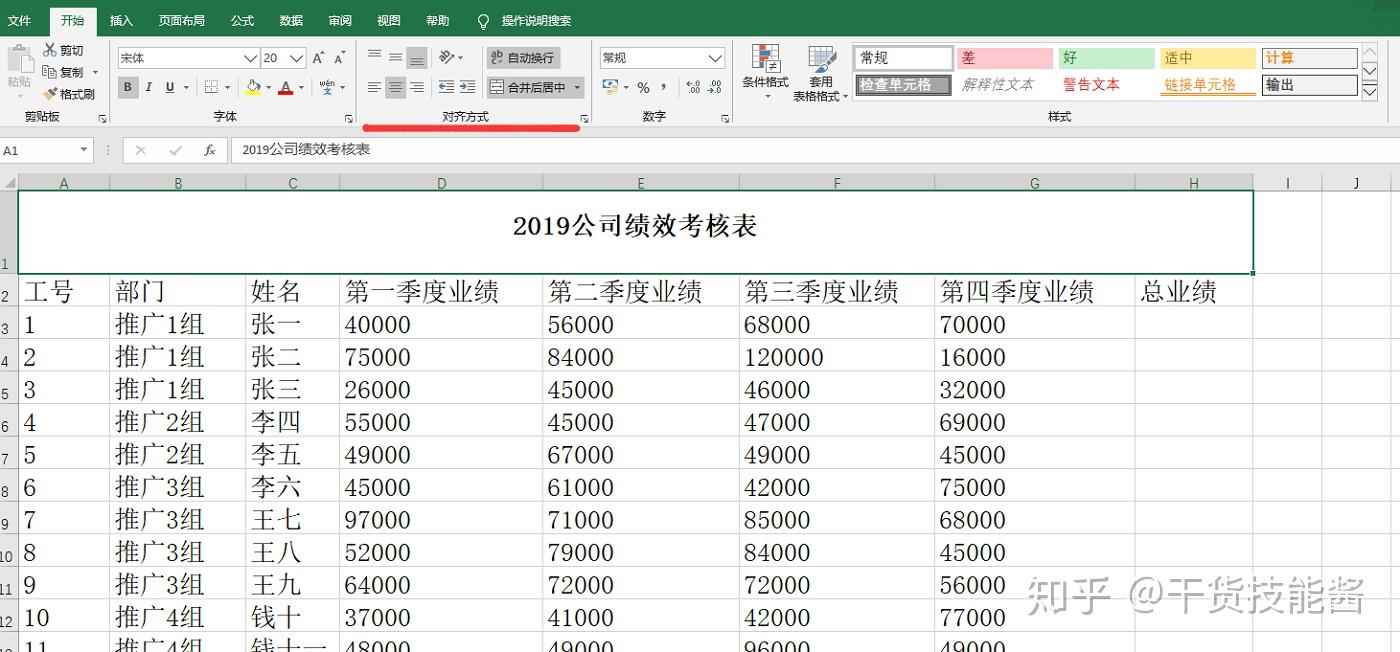Expand the Merge & Center dropdown arrow
The image size is (1400, 652).
(x=578, y=87)
